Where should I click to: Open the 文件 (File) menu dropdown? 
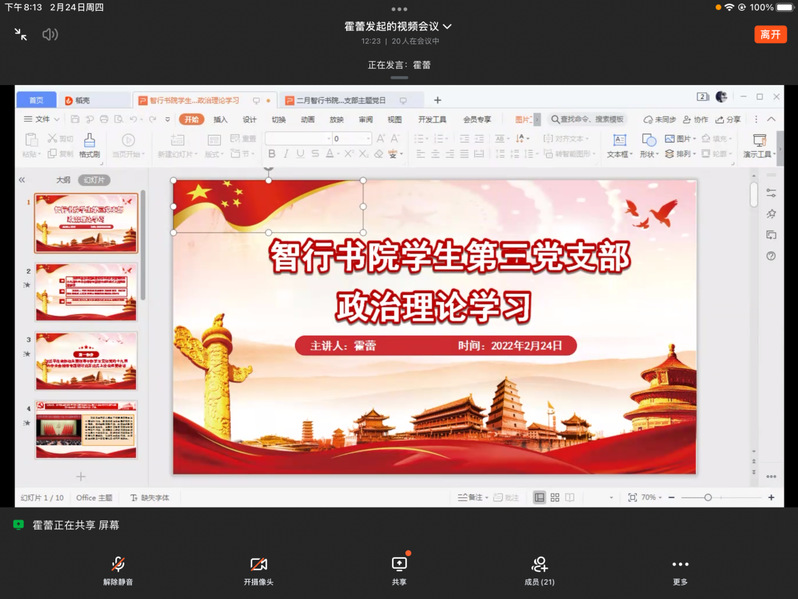pos(42,119)
